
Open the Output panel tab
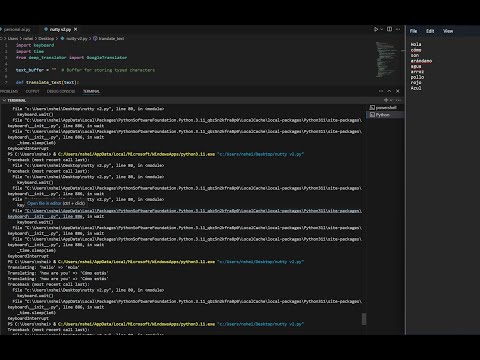32,91
